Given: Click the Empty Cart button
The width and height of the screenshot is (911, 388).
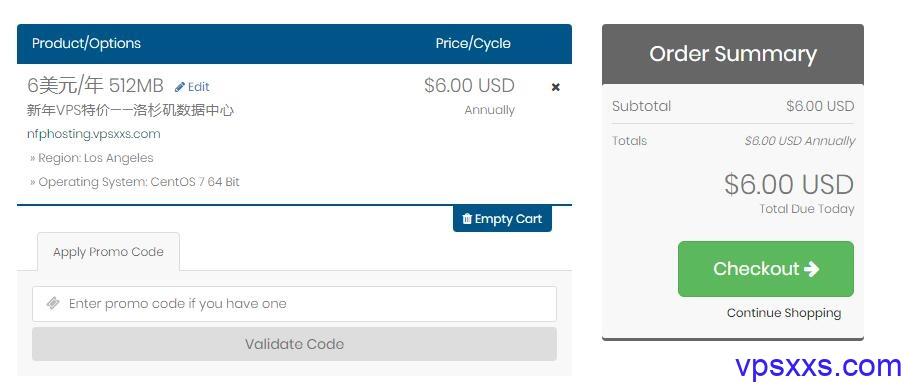Looking at the screenshot, I should pos(502,219).
